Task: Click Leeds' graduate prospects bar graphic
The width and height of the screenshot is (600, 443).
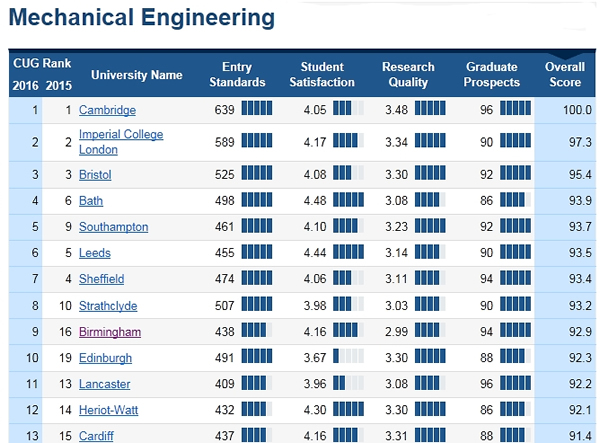Action: [515, 253]
